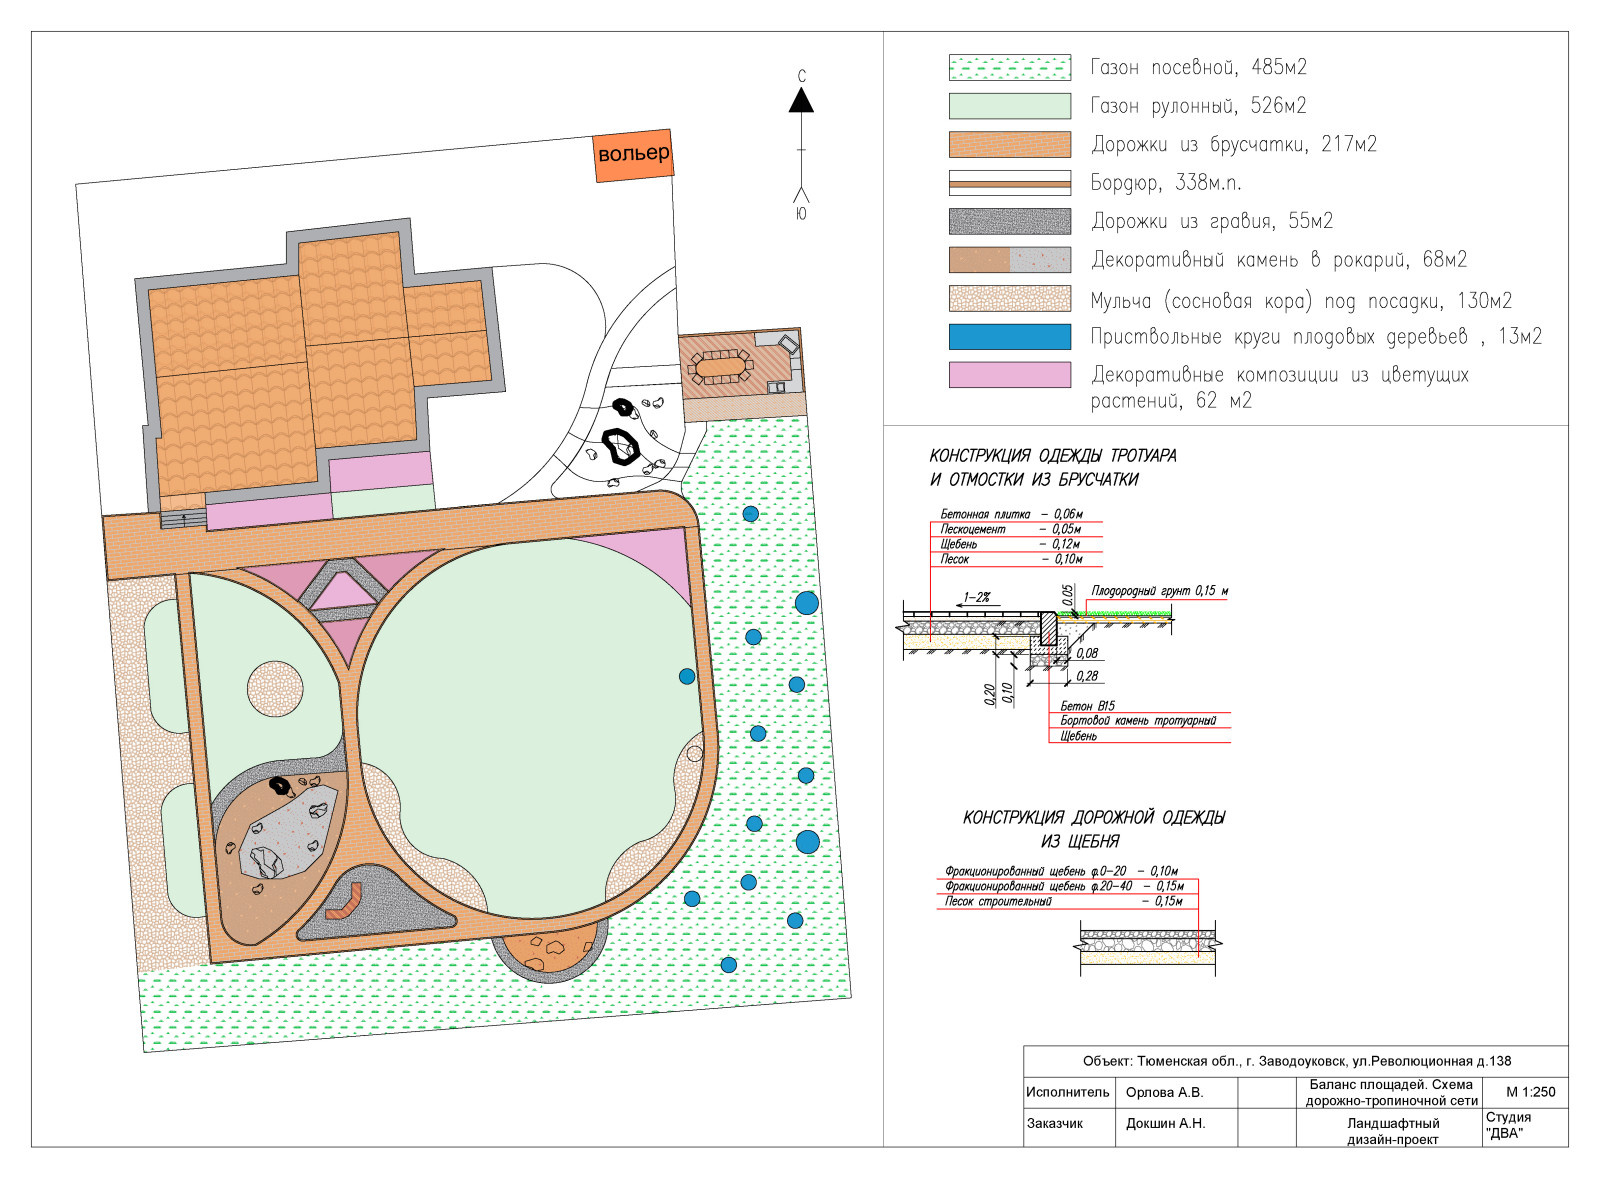Click the label 'Бетон В15'
The width and height of the screenshot is (1600, 1178).
(1087, 706)
